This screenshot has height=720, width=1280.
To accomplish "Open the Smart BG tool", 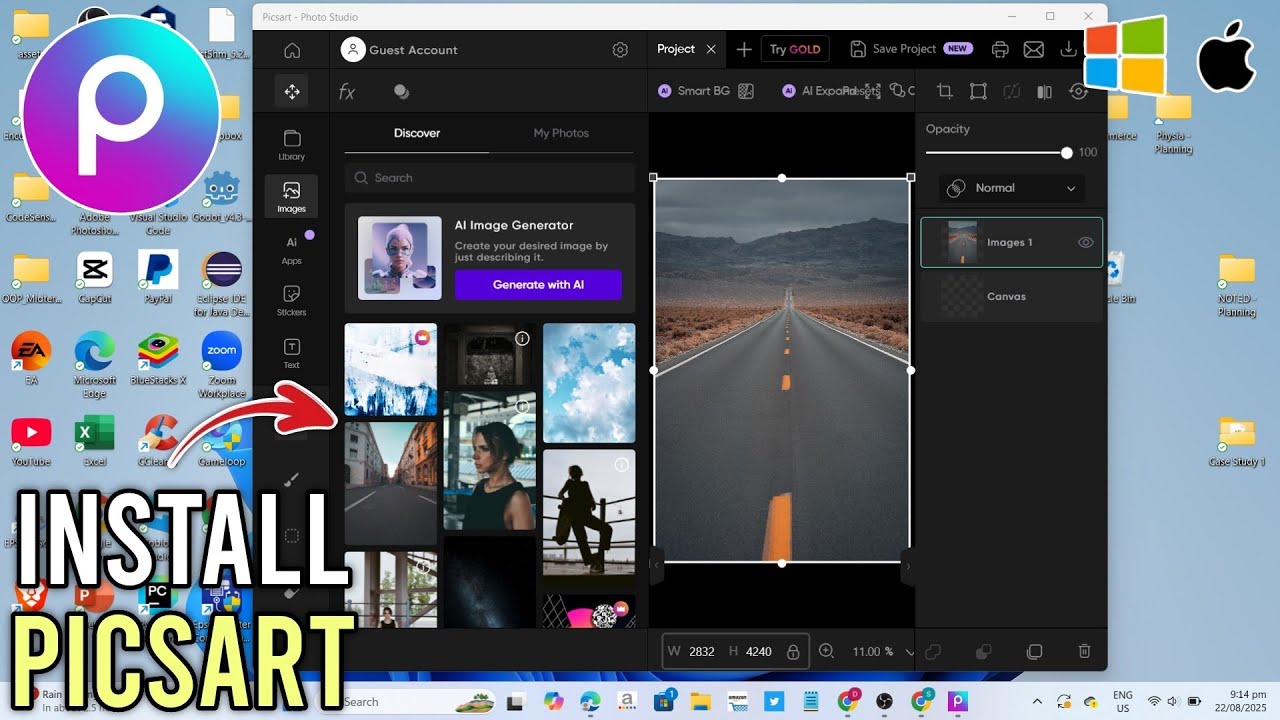I will (x=695, y=91).
